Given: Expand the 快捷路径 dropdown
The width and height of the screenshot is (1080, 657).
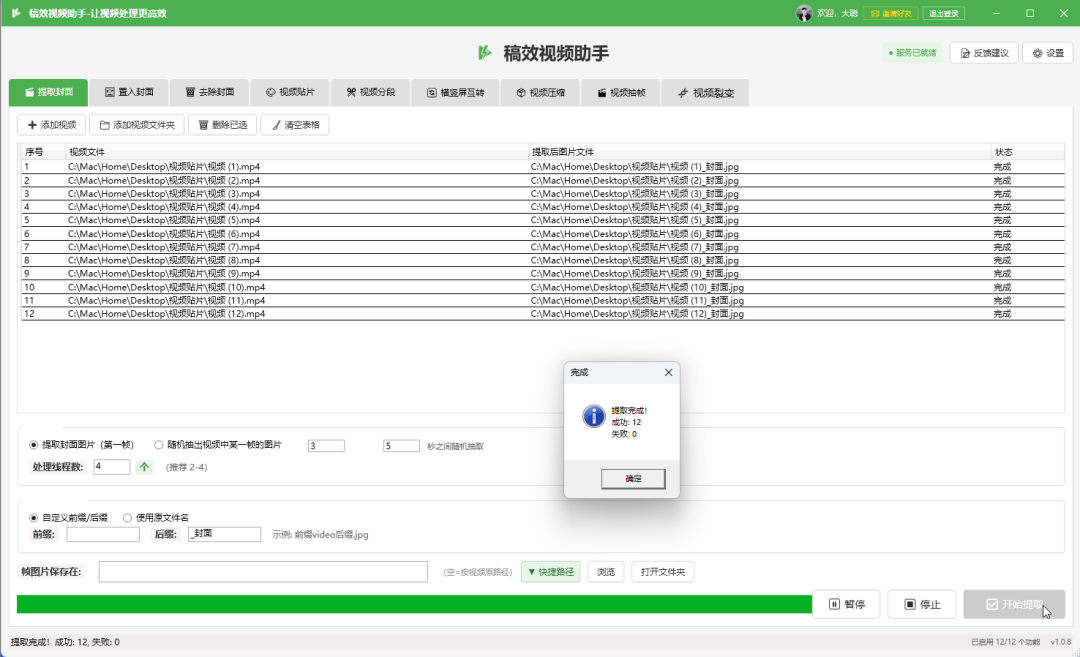Looking at the screenshot, I should (x=550, y=572).
